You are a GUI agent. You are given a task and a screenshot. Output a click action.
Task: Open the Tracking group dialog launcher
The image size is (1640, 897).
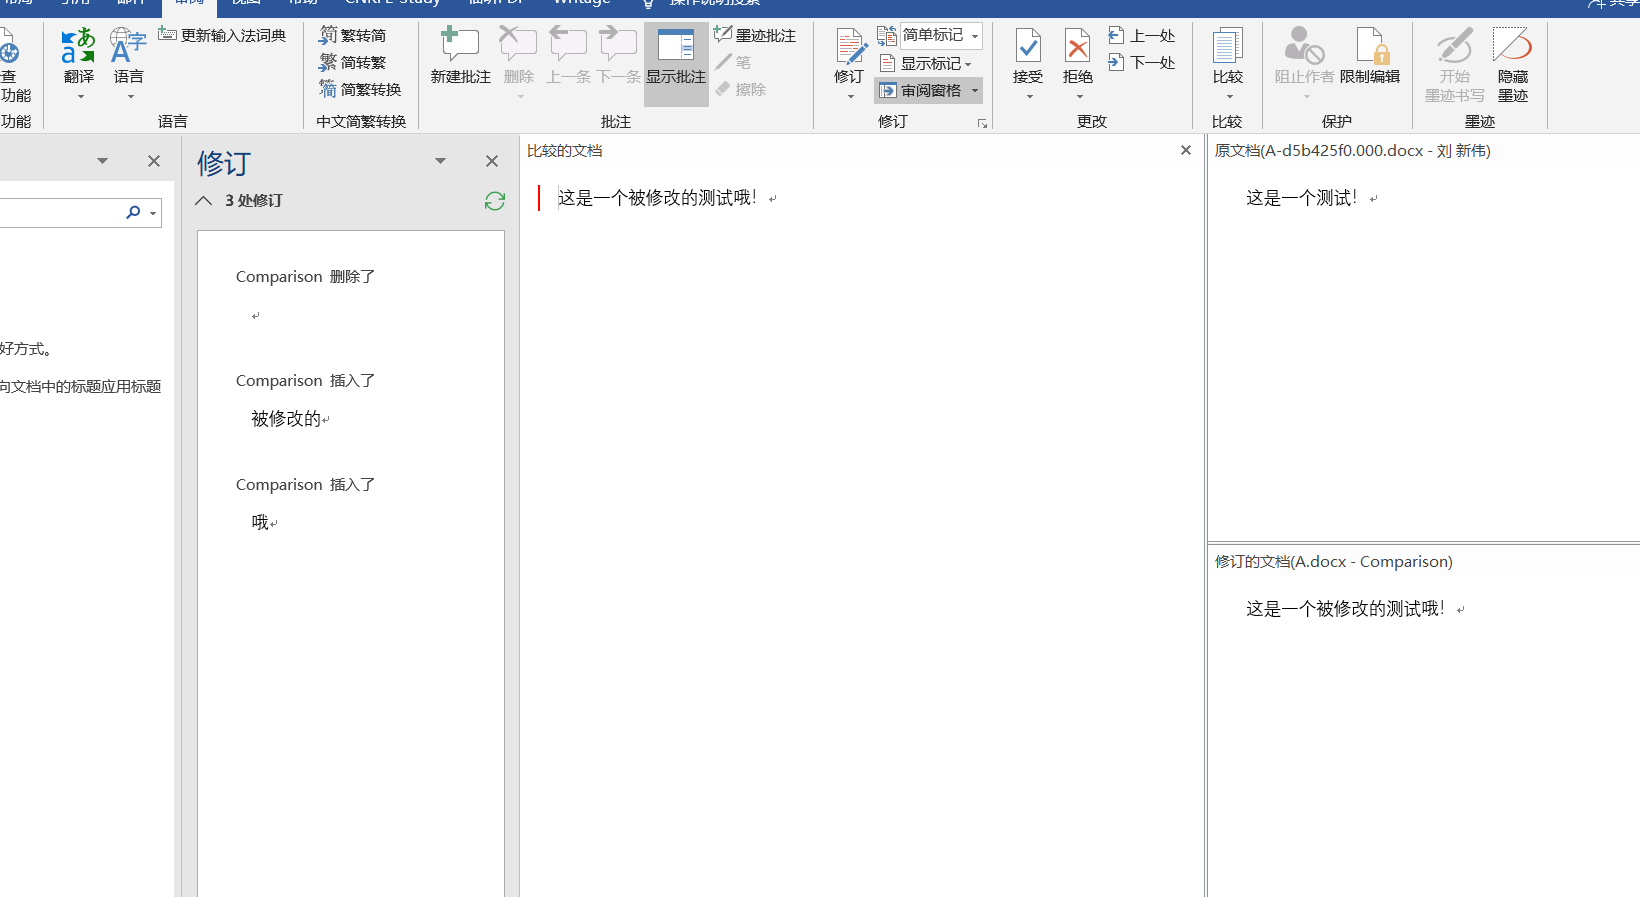[x=982, y=123]
